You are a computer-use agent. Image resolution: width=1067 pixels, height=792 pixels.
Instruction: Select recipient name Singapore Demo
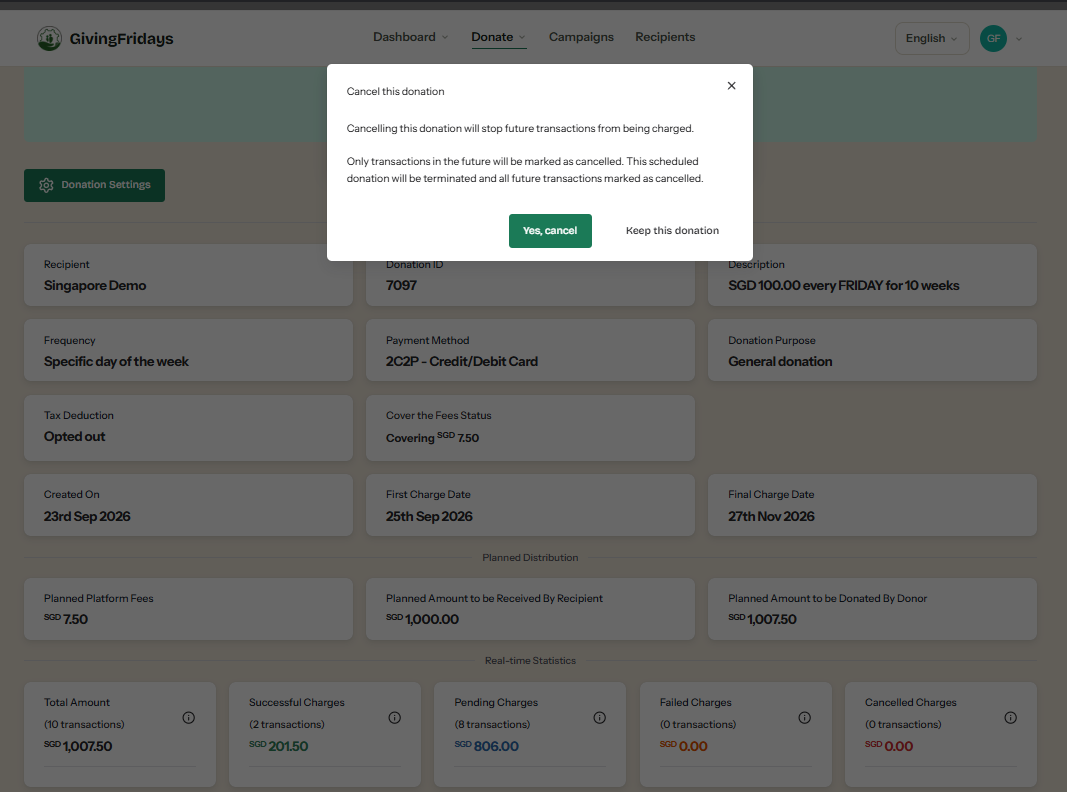[x=95, y=286]
